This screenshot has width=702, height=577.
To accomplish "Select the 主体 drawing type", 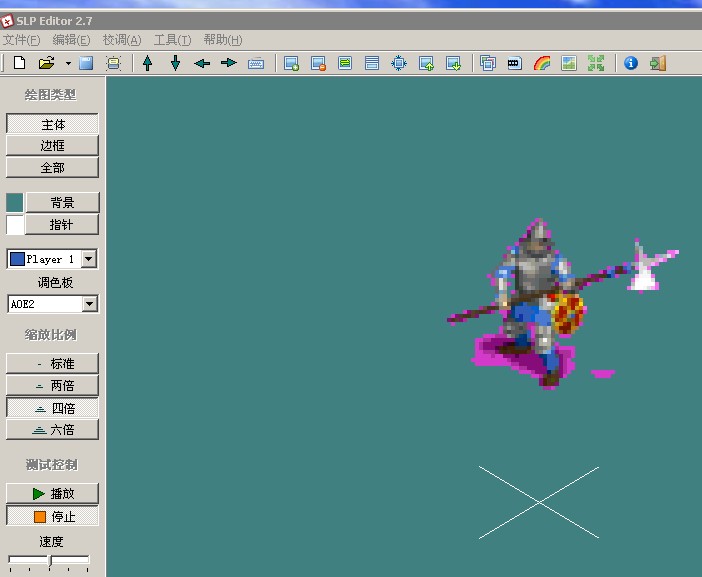I will point(52,124).
